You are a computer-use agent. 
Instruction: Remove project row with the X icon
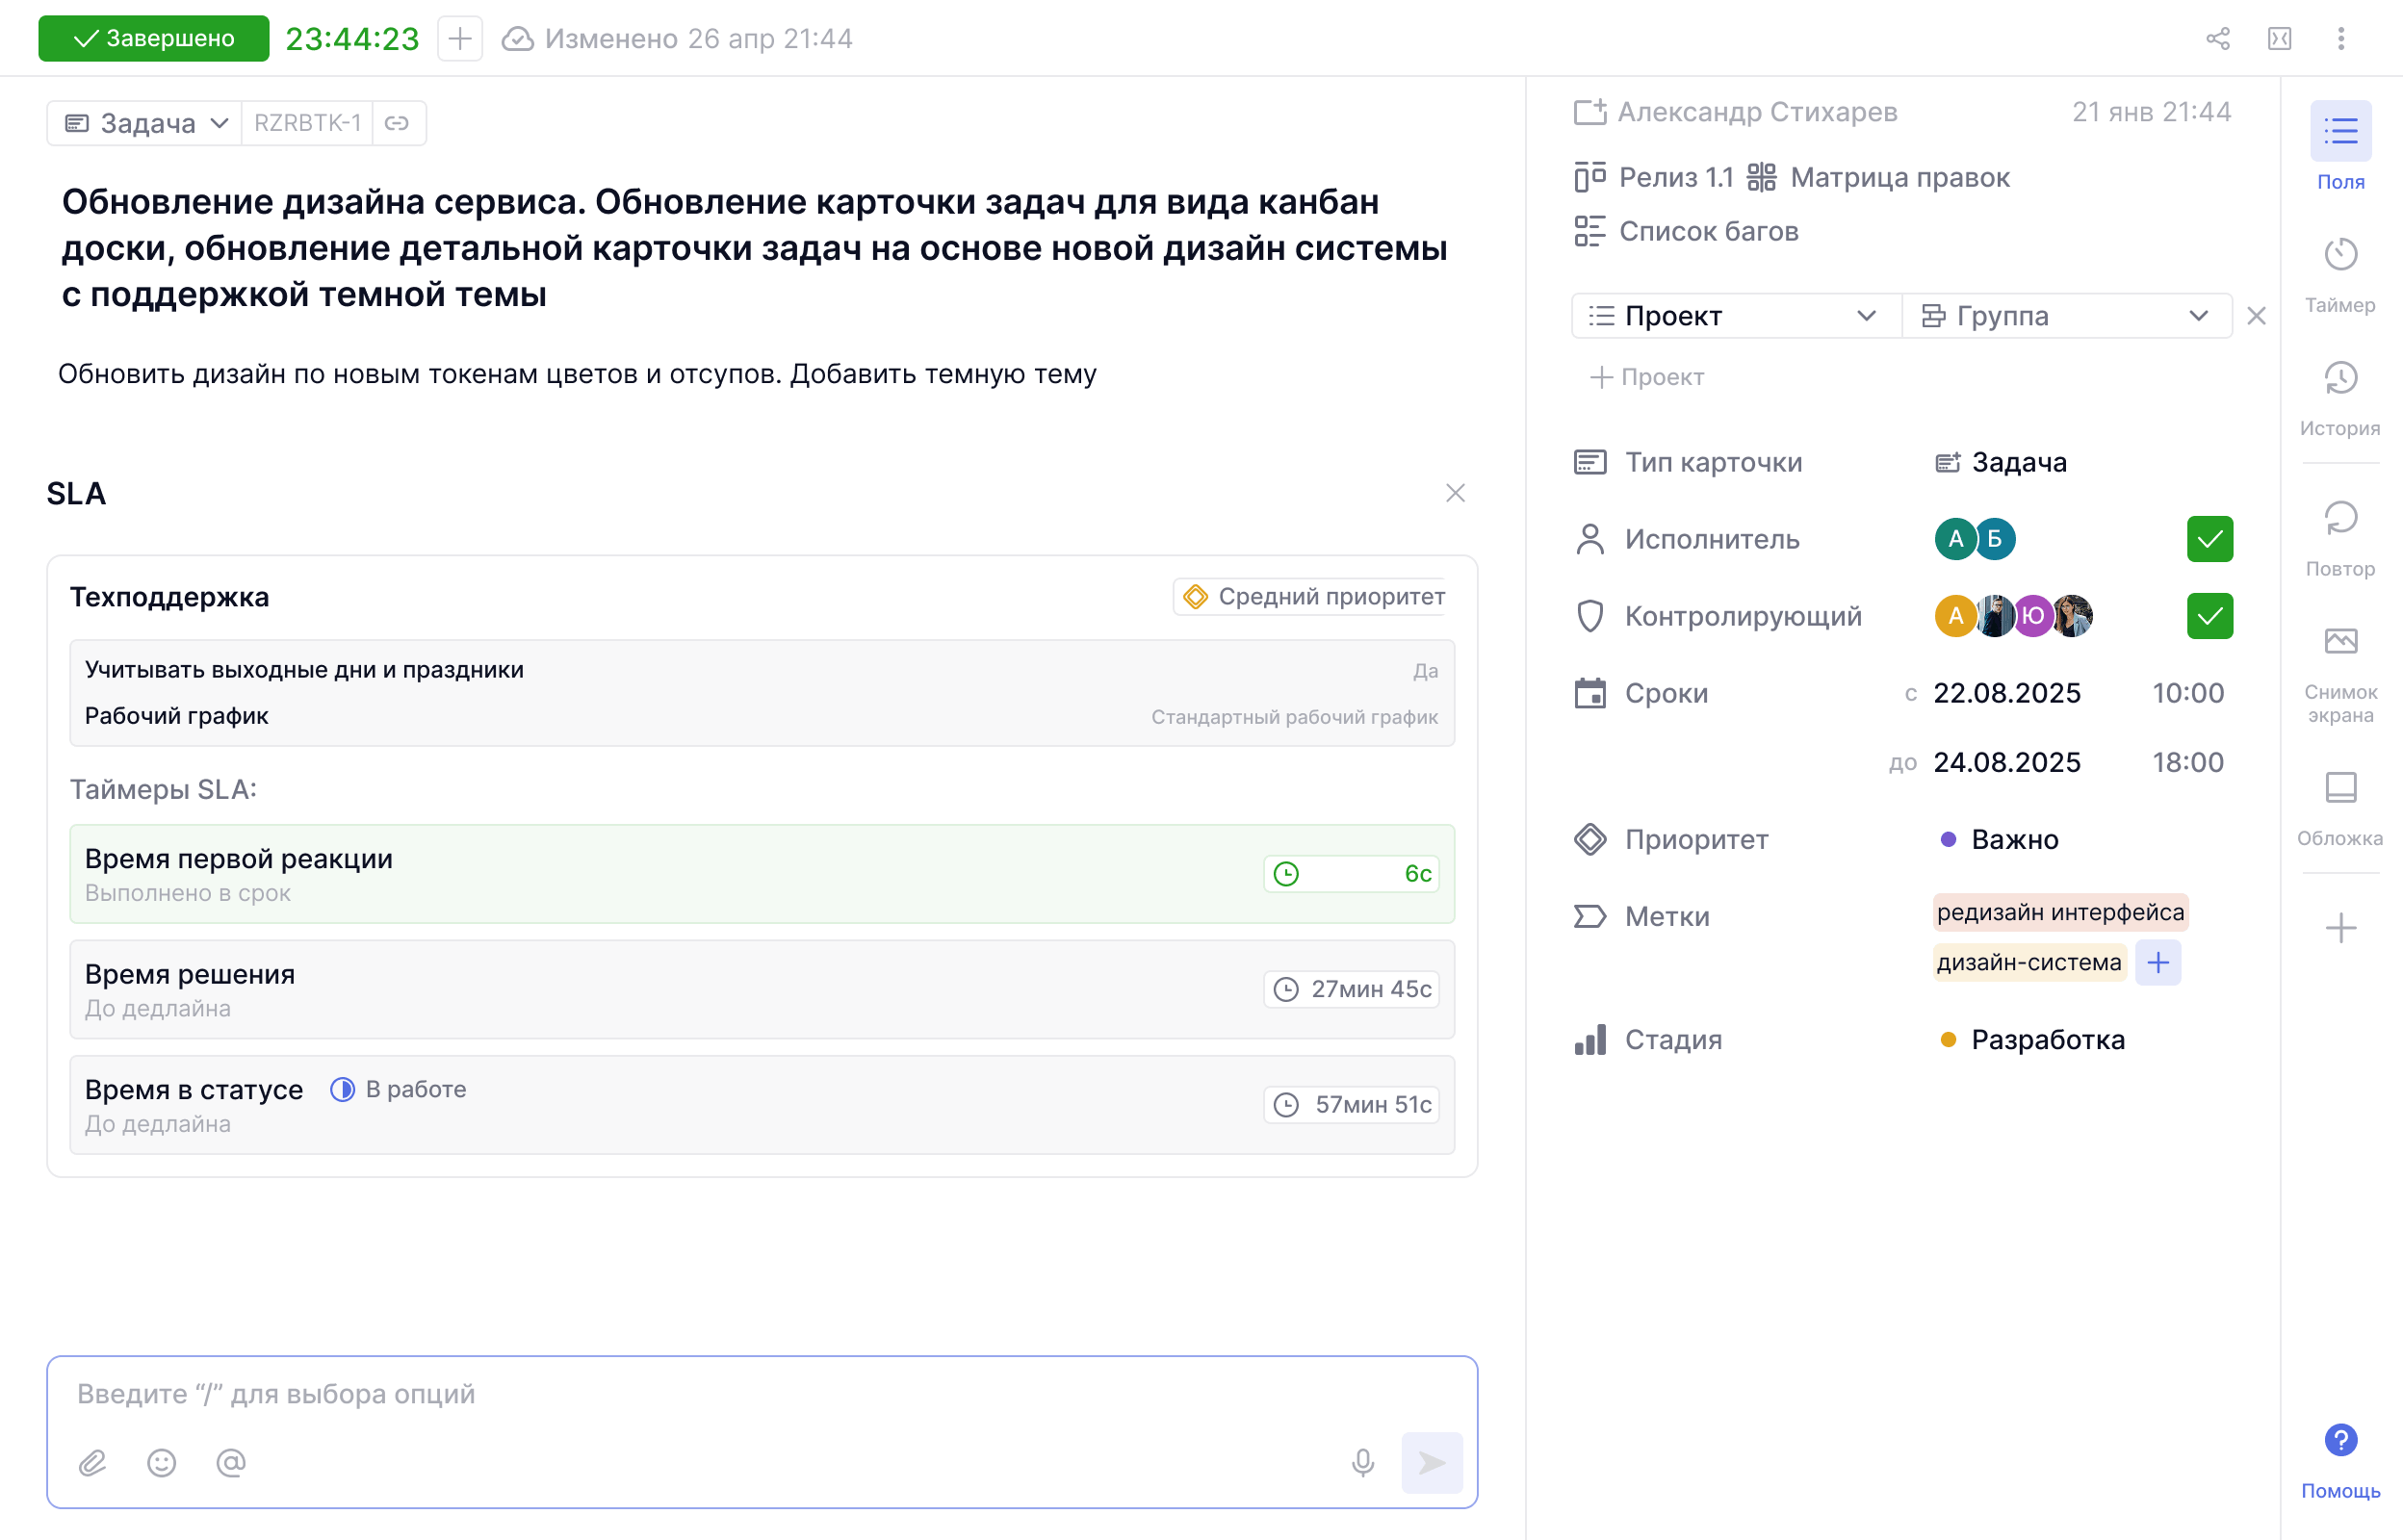click(x=2256, y=316)
